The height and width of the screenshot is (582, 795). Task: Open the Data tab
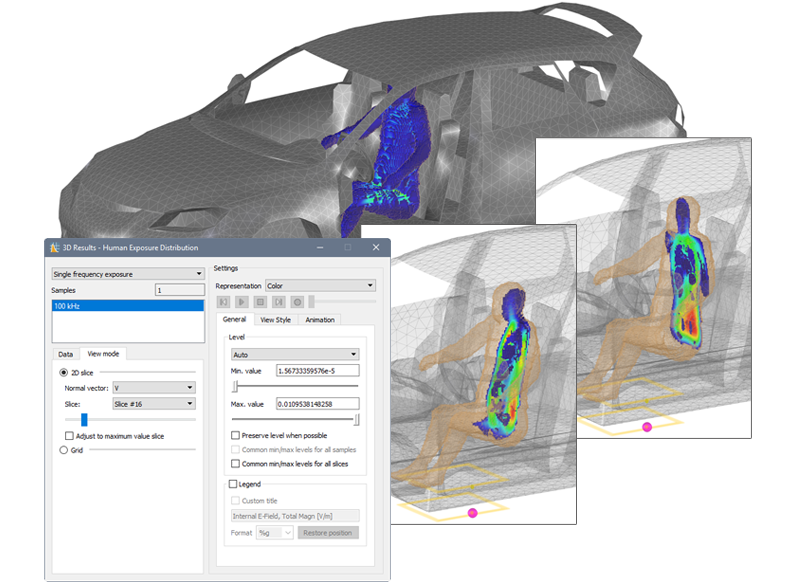[x=65, y=354]
